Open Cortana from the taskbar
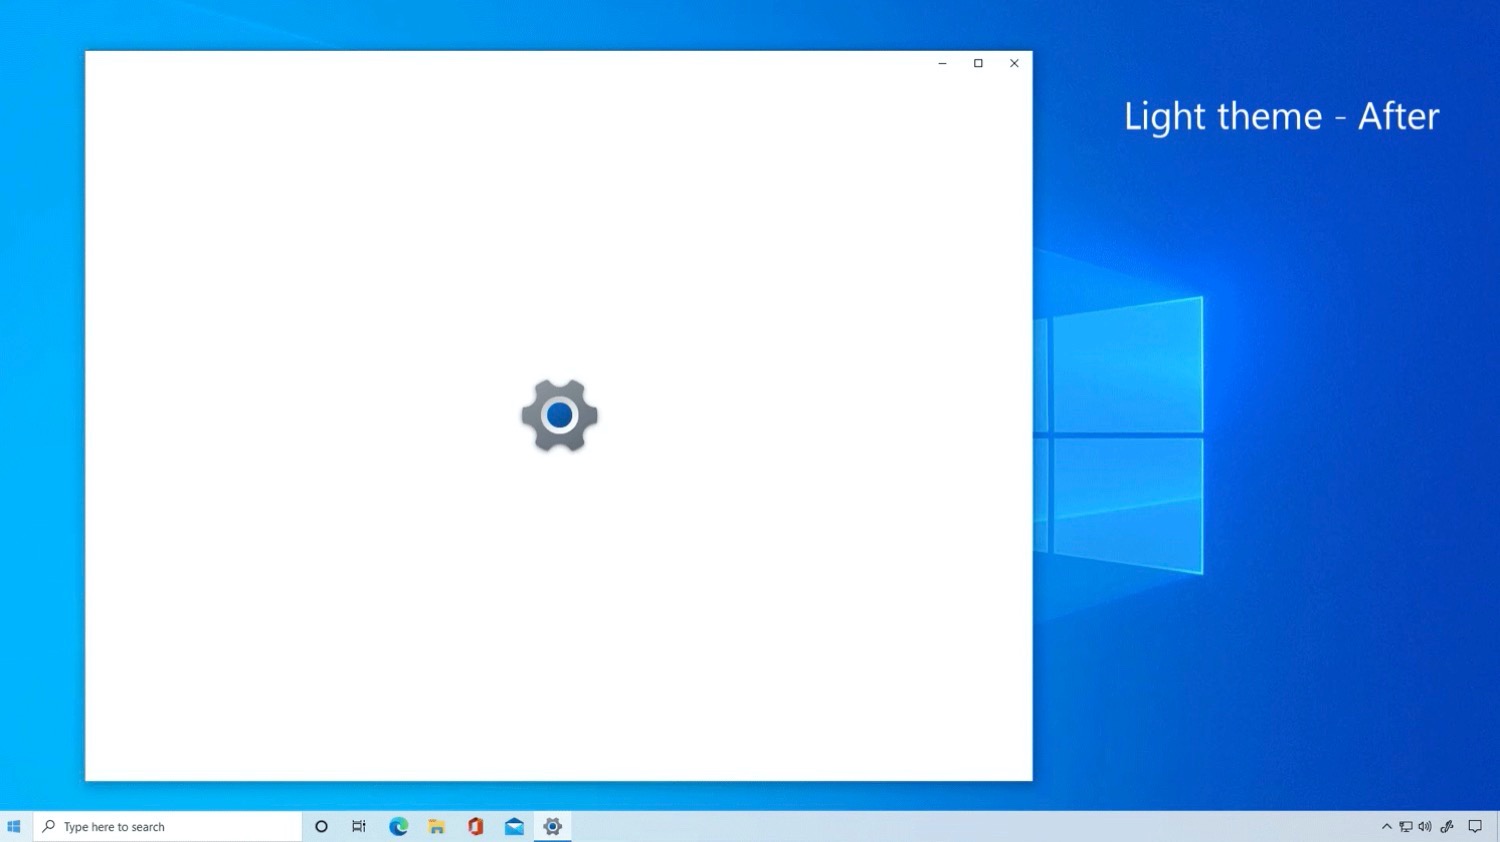This screenshot has width=1500, height=842. tap(321, 827)
